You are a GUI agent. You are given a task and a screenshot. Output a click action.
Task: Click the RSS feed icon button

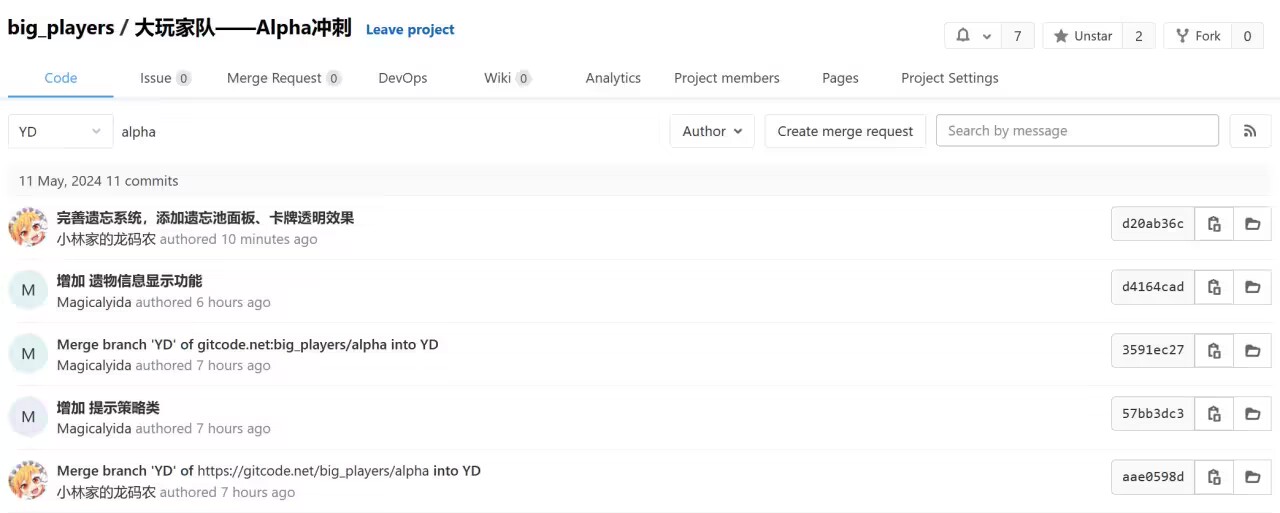(1250, 131)
